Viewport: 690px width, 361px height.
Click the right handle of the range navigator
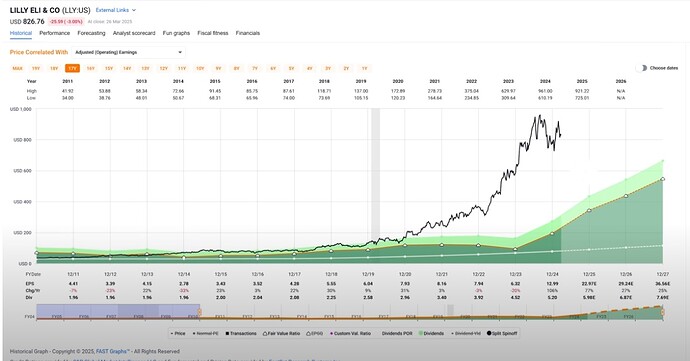(662, 312)
